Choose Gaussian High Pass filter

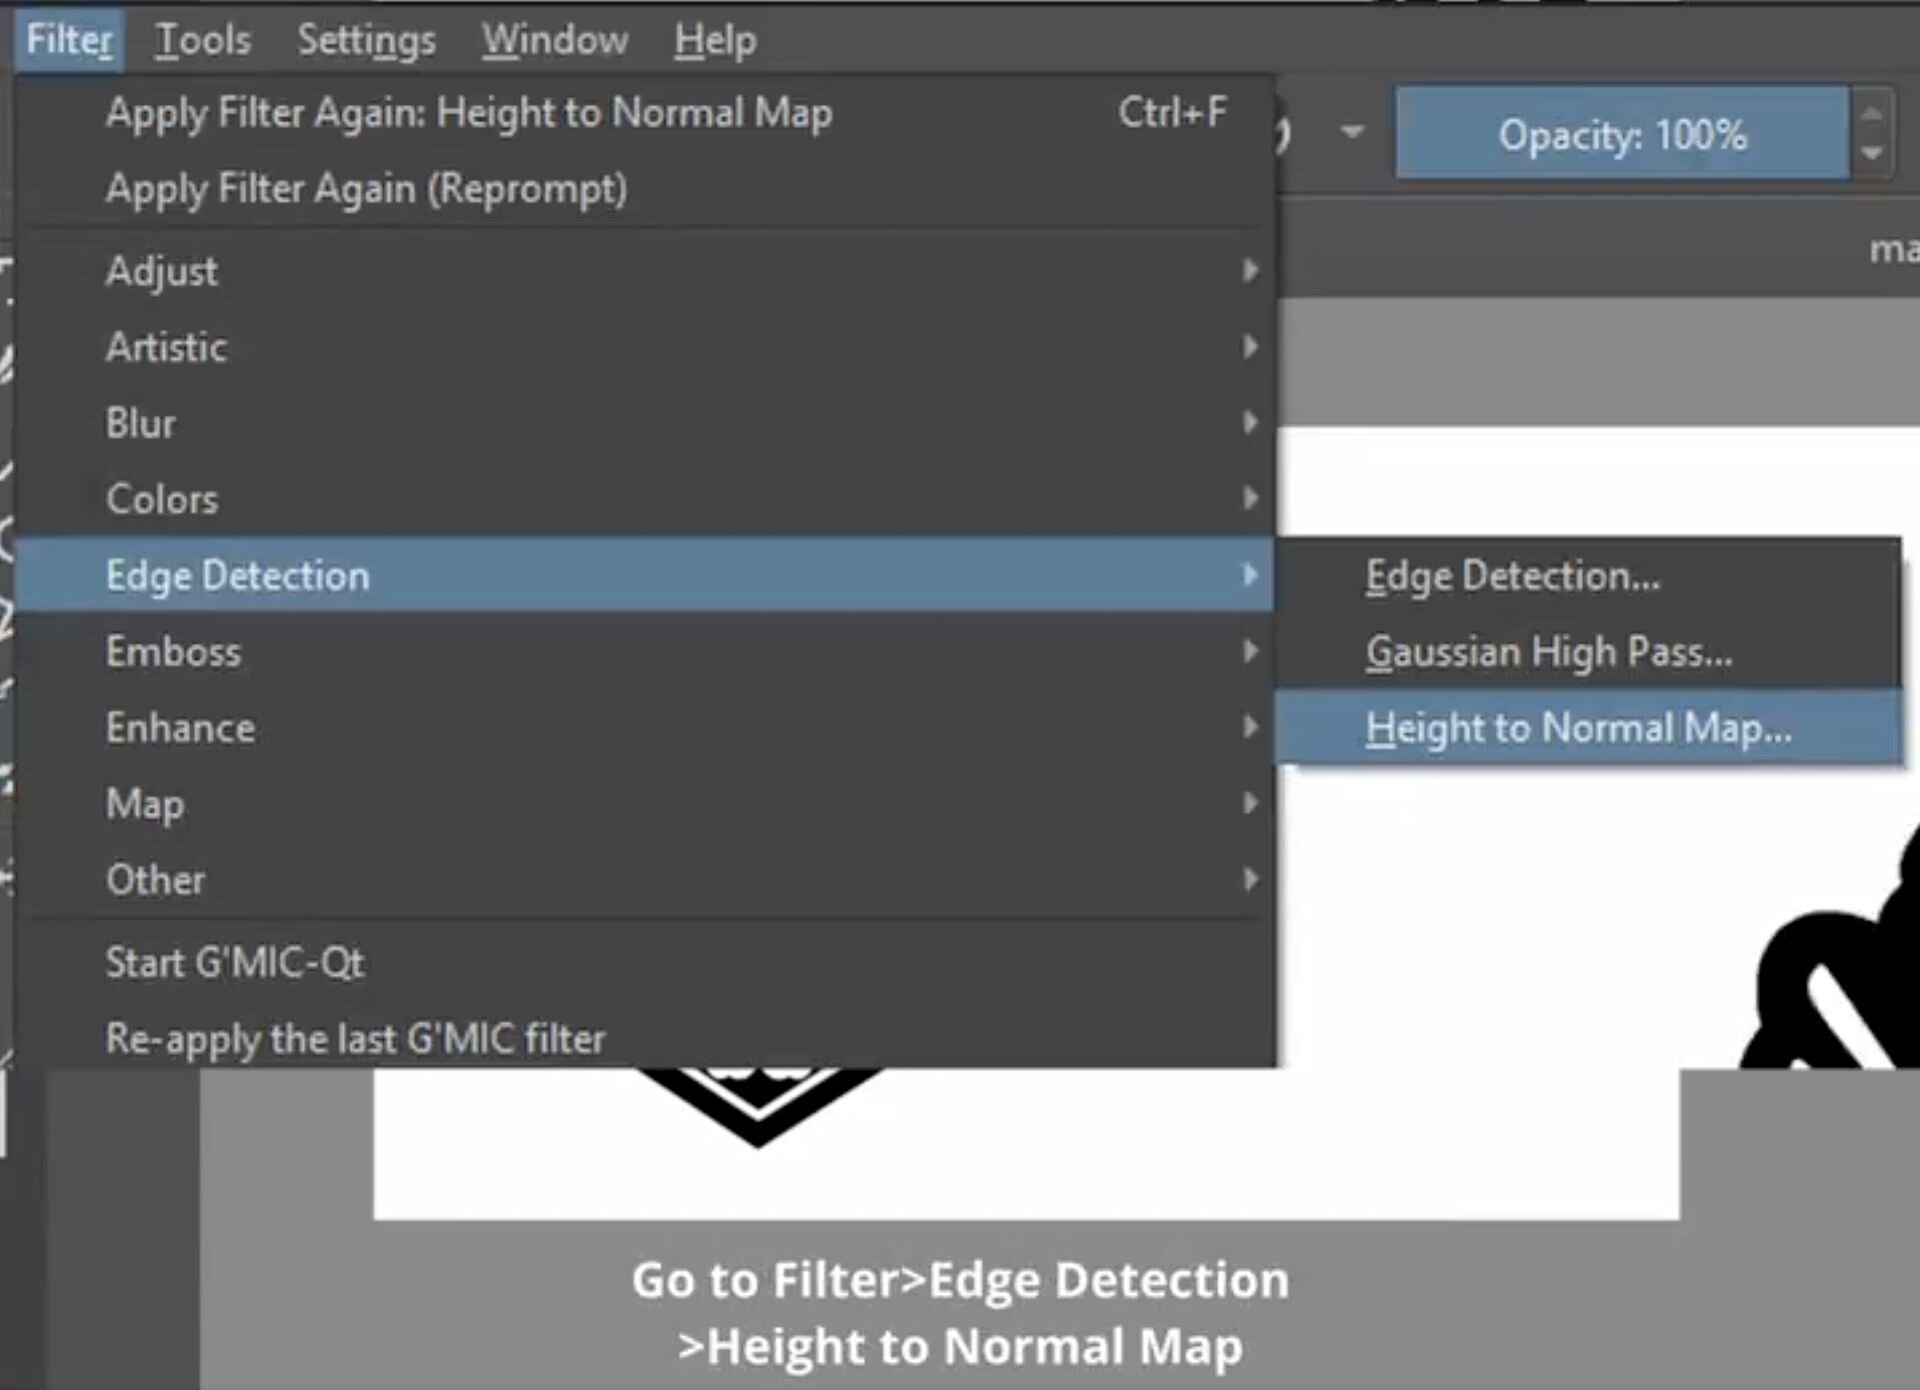click(x=1548, y=652)
